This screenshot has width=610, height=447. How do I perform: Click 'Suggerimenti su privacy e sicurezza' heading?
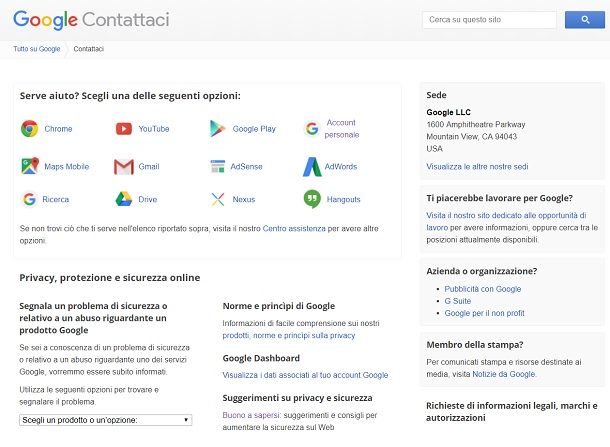[x=297, y=398]
